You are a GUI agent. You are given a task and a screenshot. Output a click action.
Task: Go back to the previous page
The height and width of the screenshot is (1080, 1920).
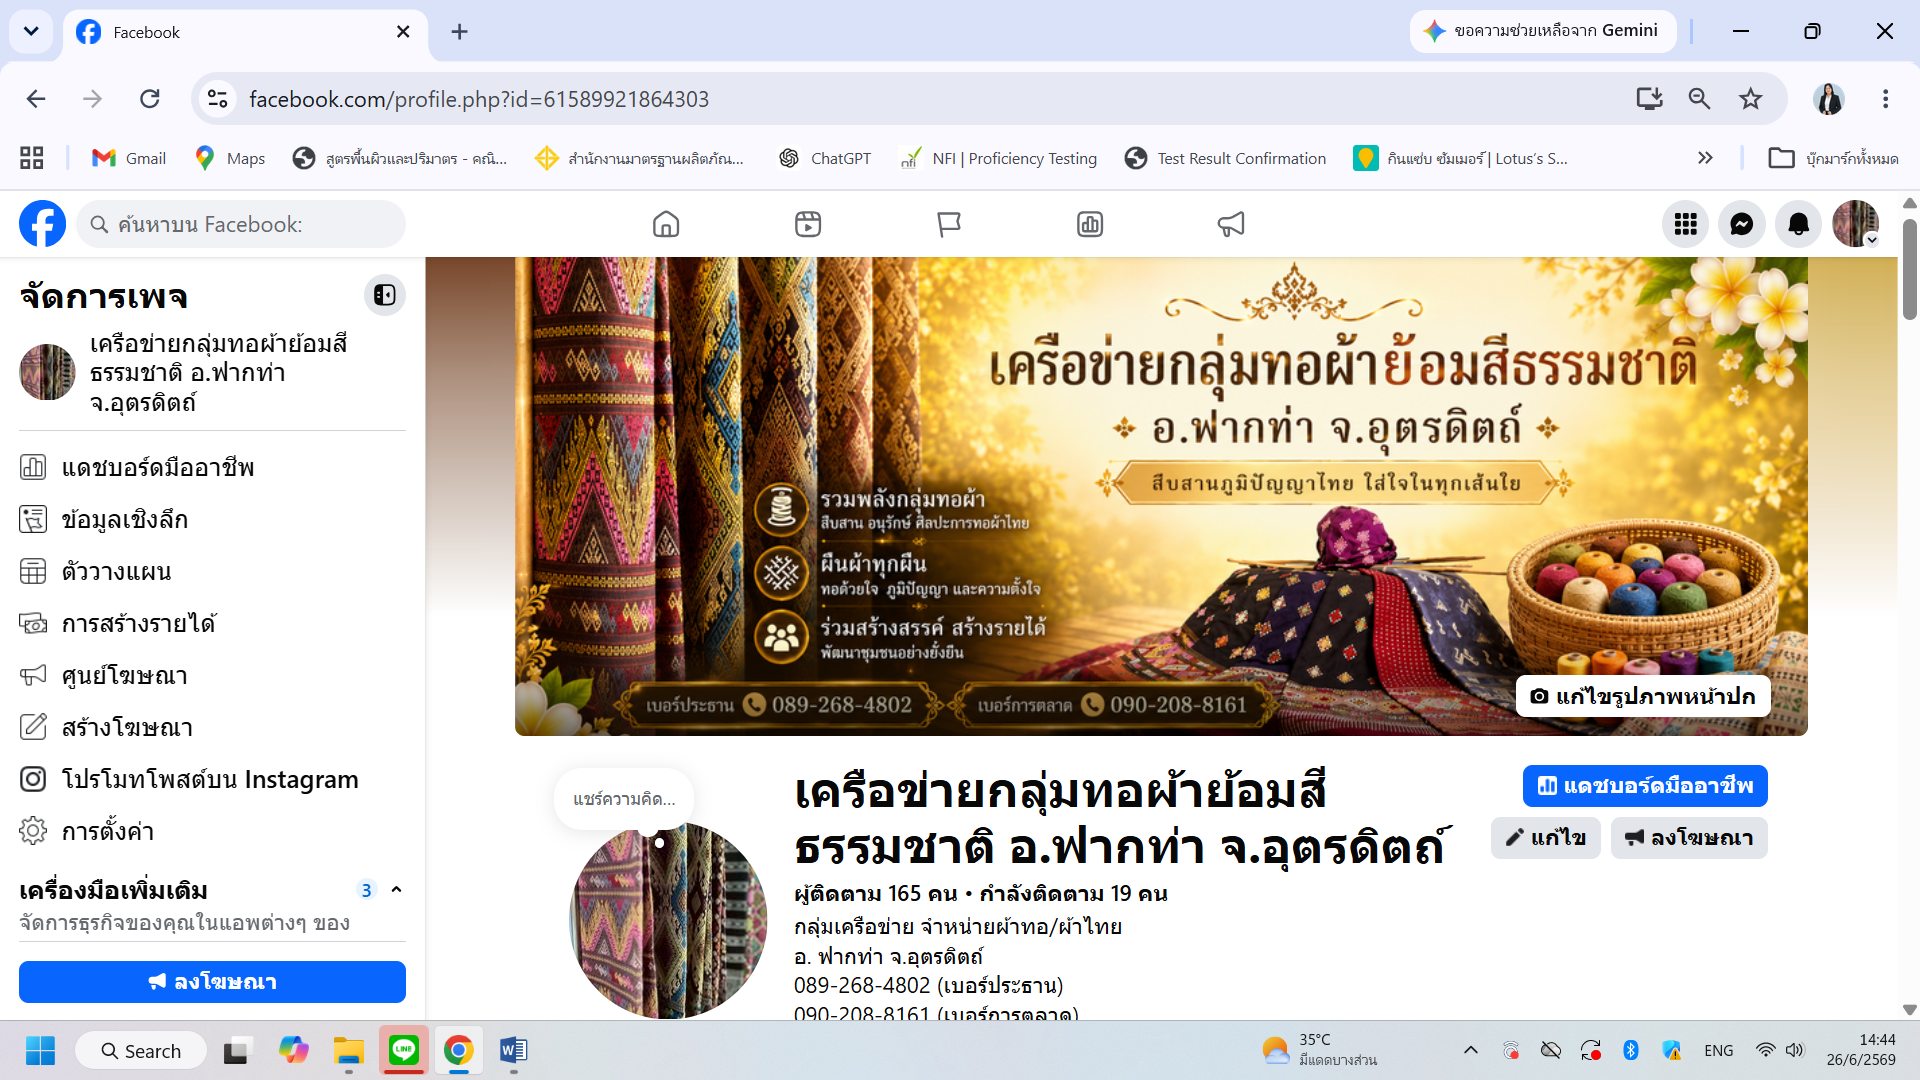[x=36, y=99]
